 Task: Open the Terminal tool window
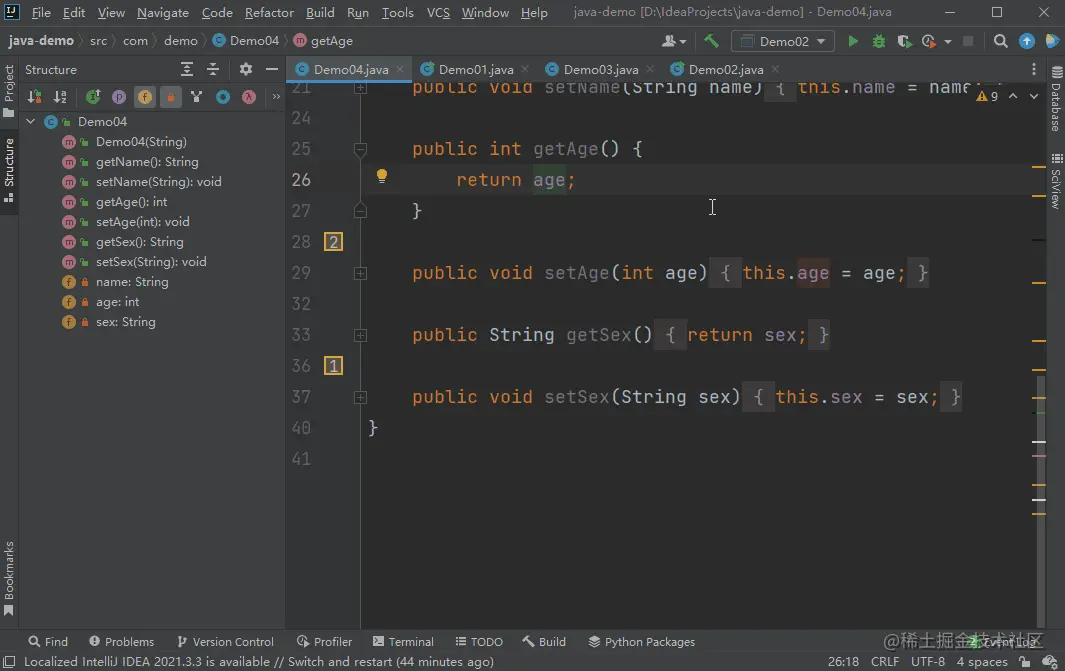pos(403,642)
